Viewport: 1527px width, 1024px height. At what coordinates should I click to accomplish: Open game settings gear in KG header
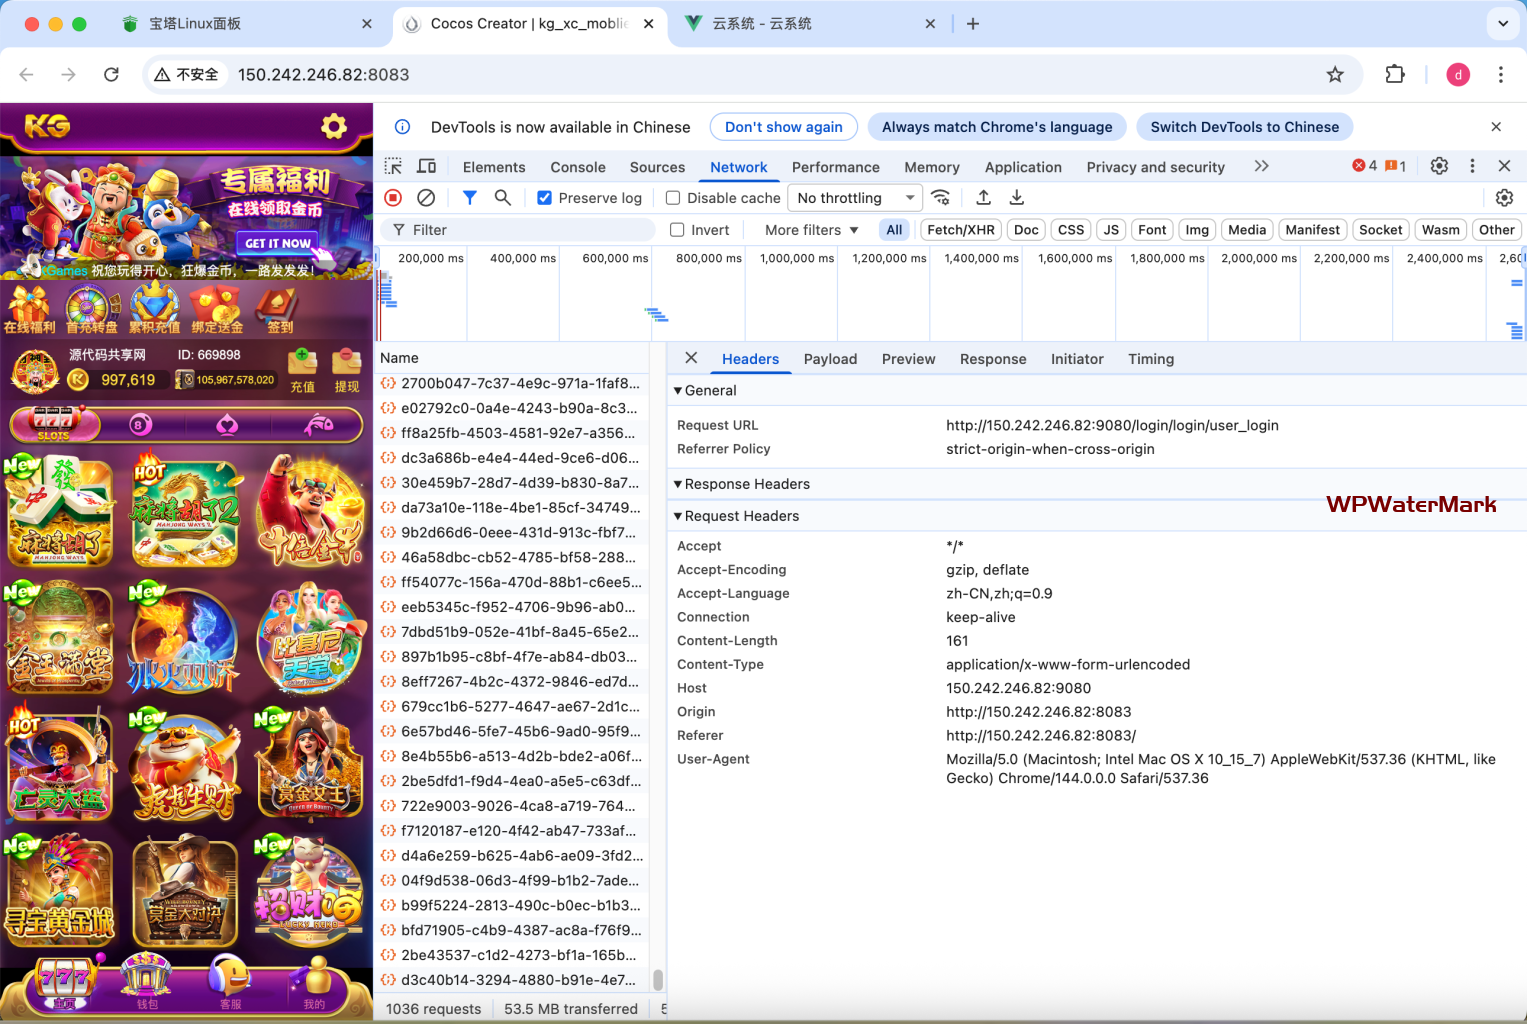pyautogui.click(x=333, y=127)
